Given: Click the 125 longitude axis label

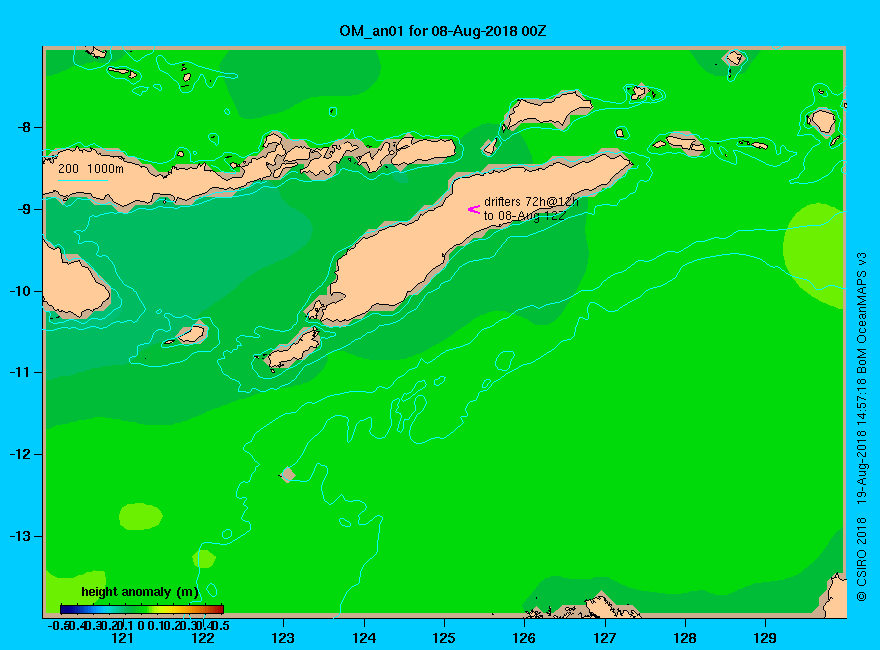Looking at the screenshot, I should click(x=444, y=638).
